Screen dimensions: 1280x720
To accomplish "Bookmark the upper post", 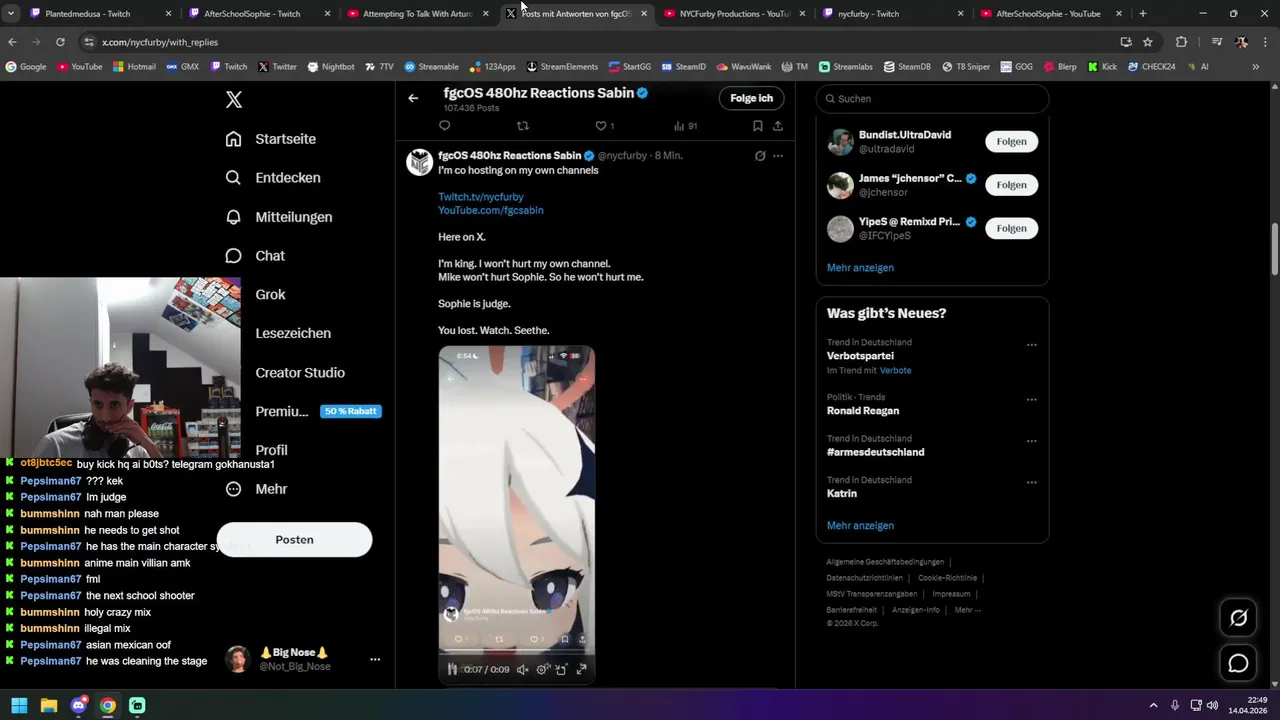I will click(x=757, y=126).
